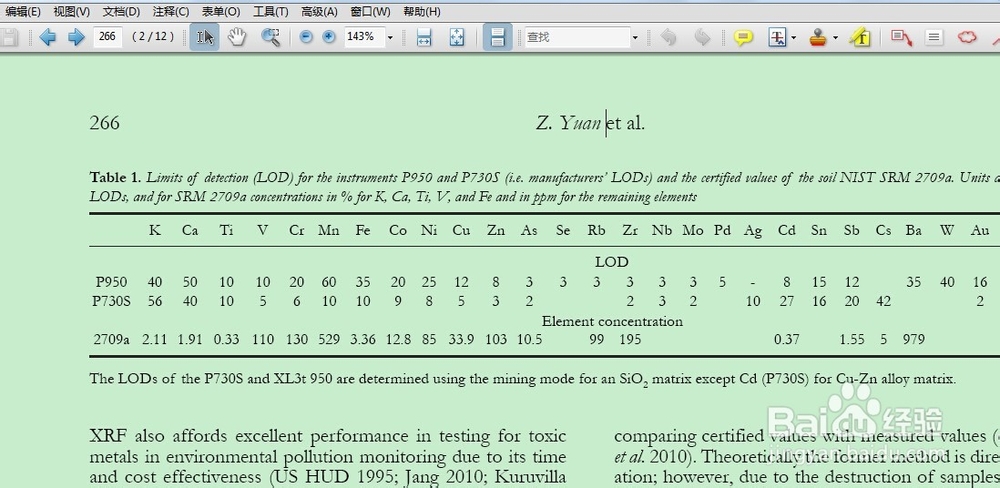Select the Callout tool icon
Viewport: 1000px width, 488px height.
902,38
